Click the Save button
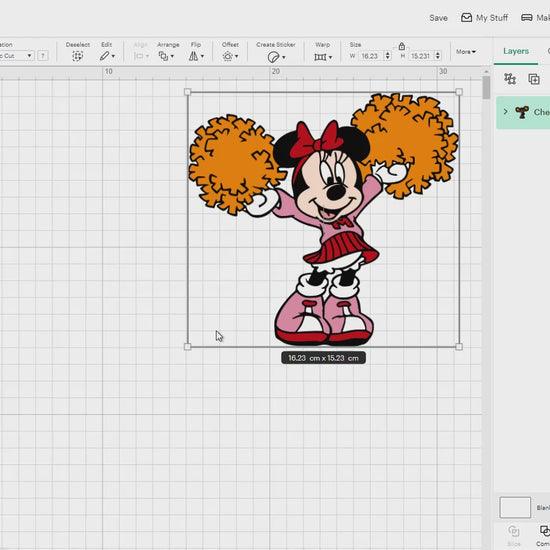550x550 pixels. [x=438, y=18]
